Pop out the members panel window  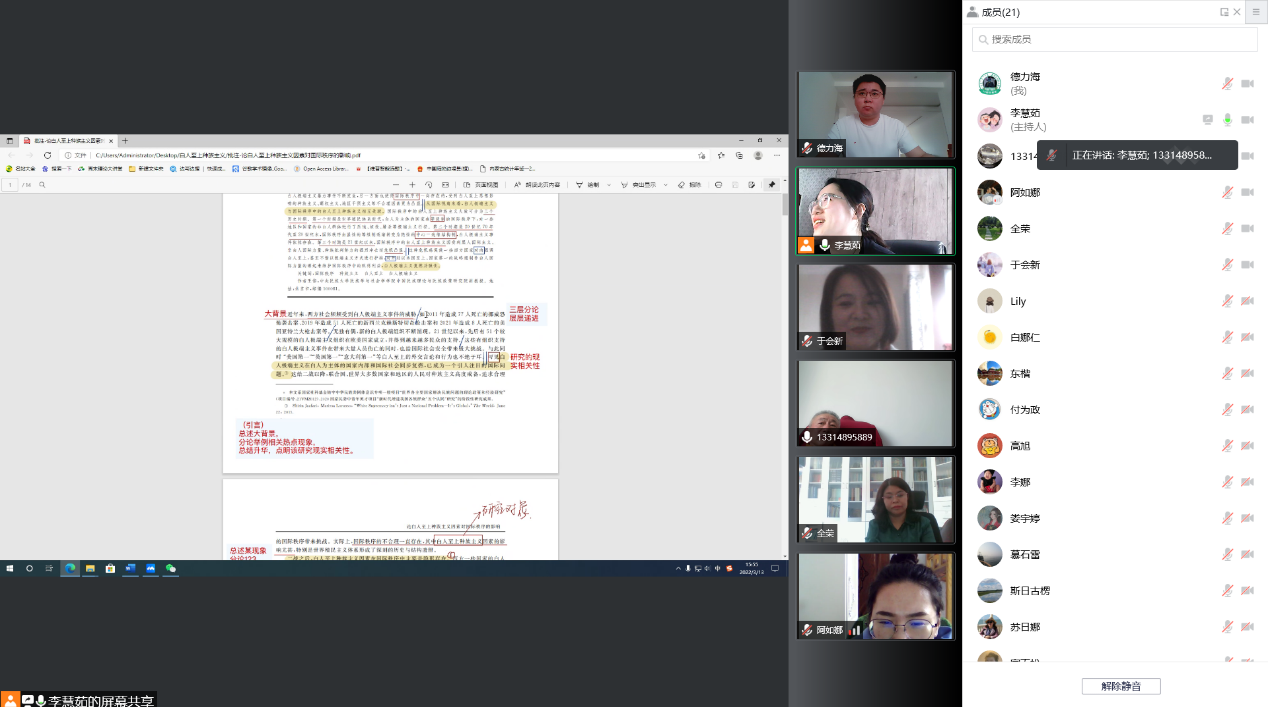(x=1224, y=12)
